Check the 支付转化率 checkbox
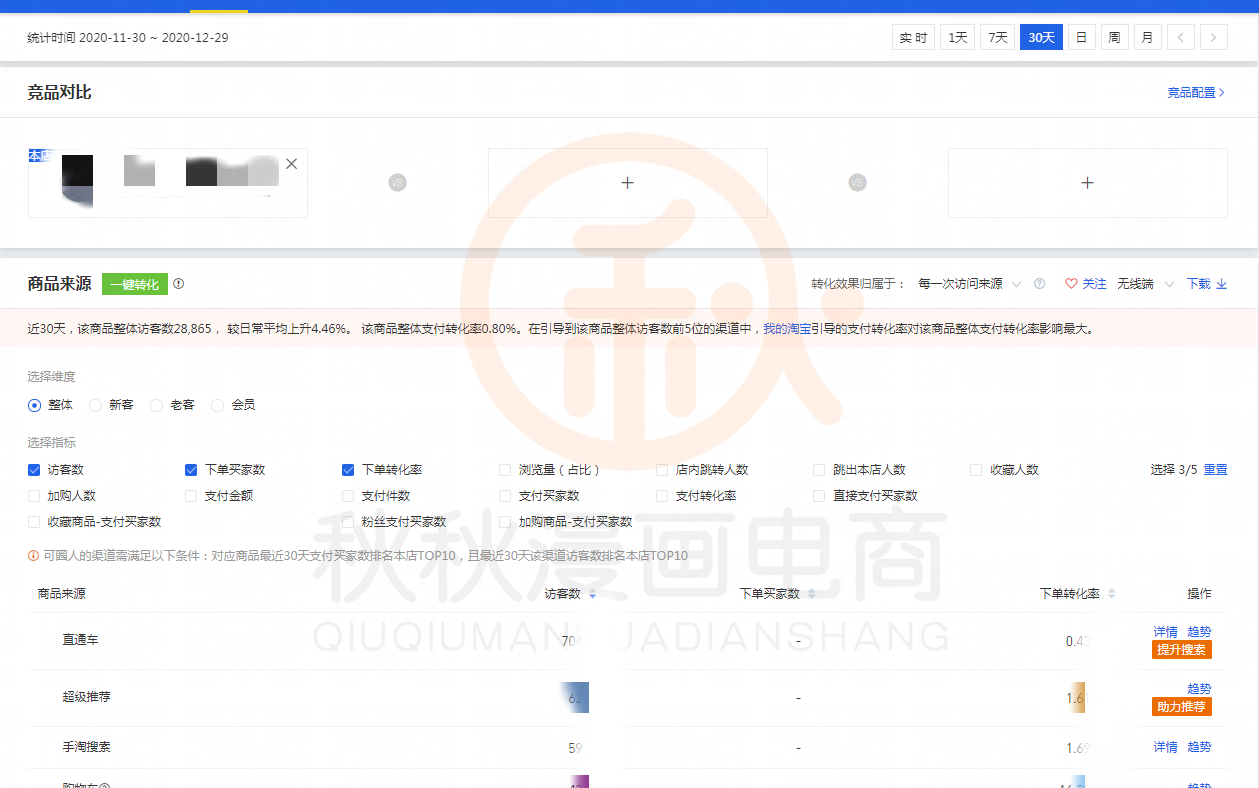 point(662,496)
